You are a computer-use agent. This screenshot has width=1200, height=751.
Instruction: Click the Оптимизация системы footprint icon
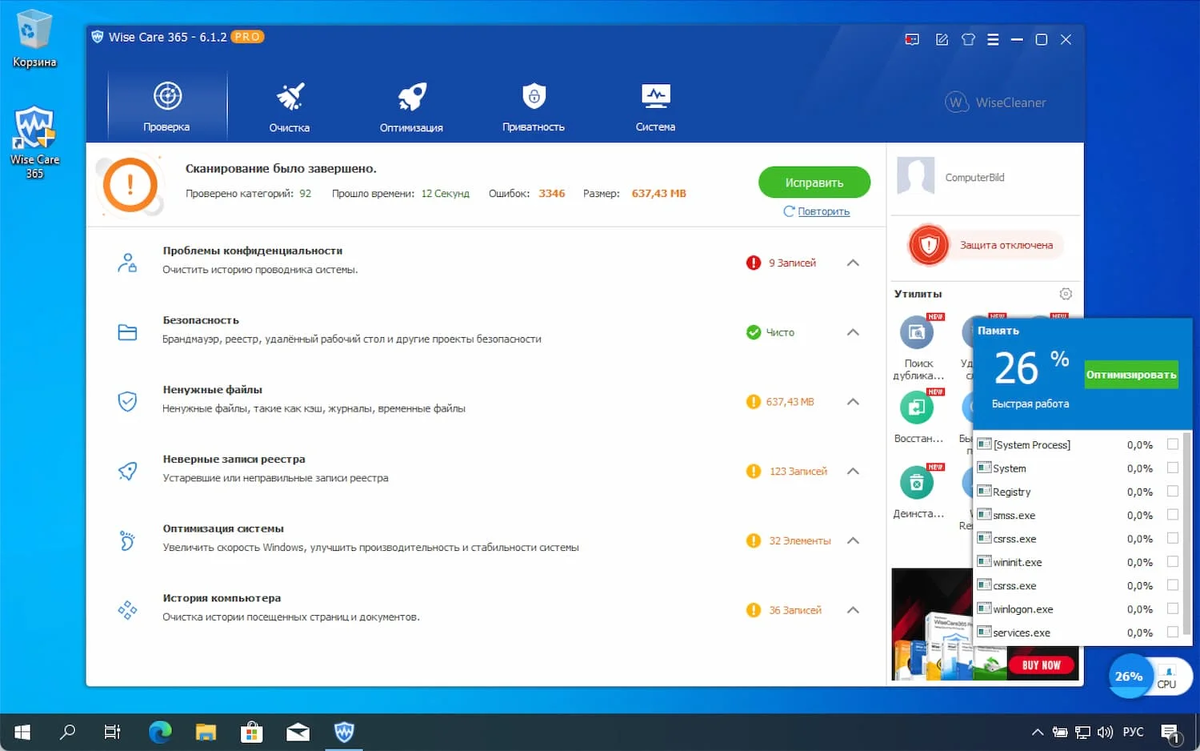[x=127, y=540]
